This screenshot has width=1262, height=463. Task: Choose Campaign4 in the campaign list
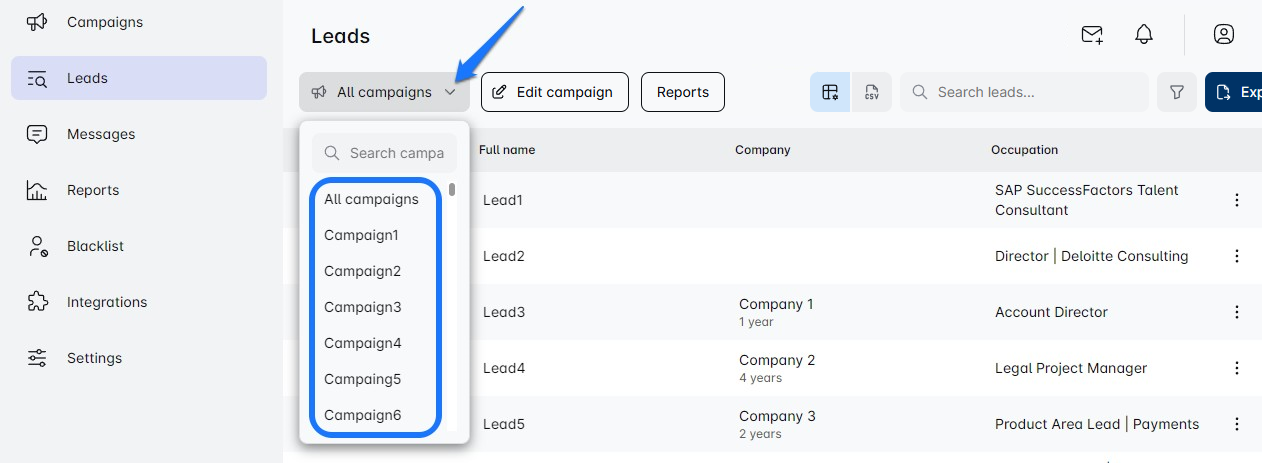pos(362,343)
